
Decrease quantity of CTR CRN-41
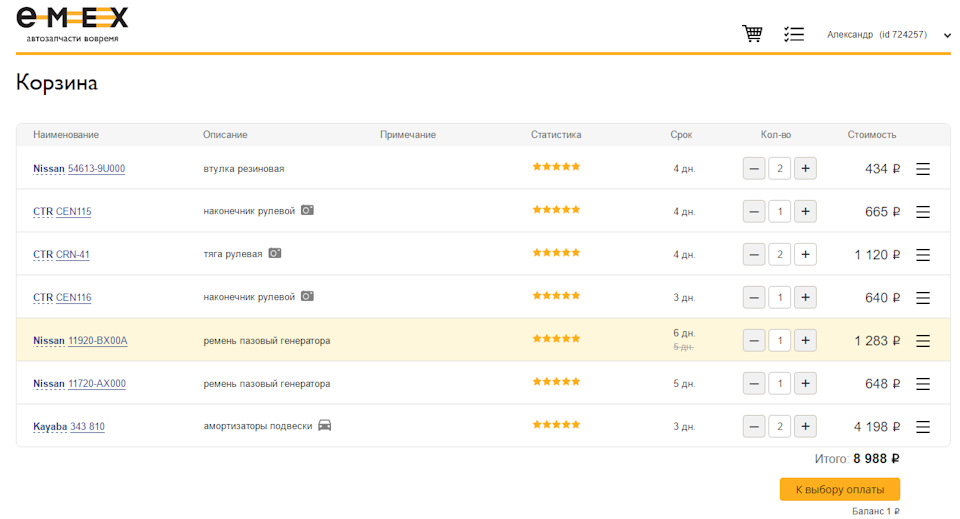click(x=754, y=255)
